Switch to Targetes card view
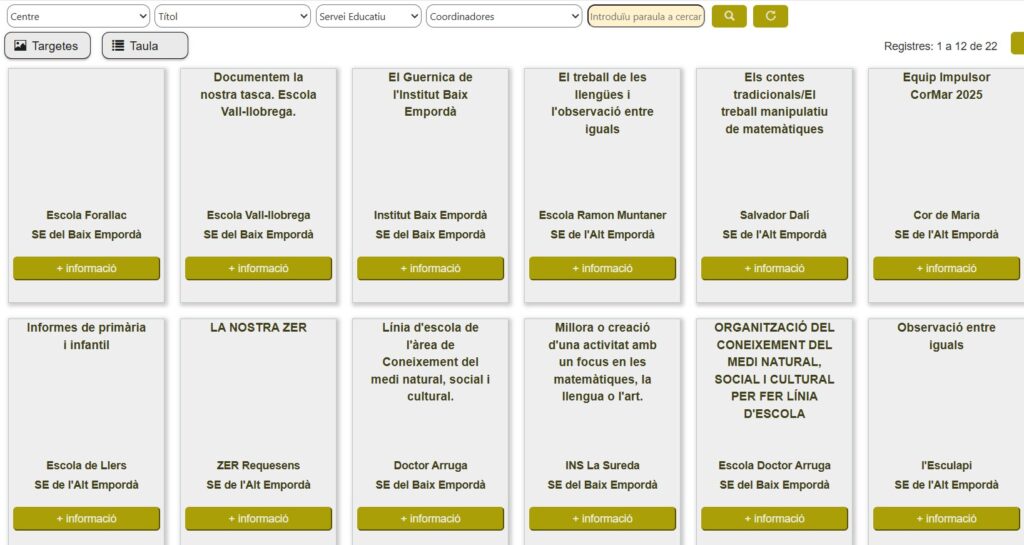 tap(47, 45)
